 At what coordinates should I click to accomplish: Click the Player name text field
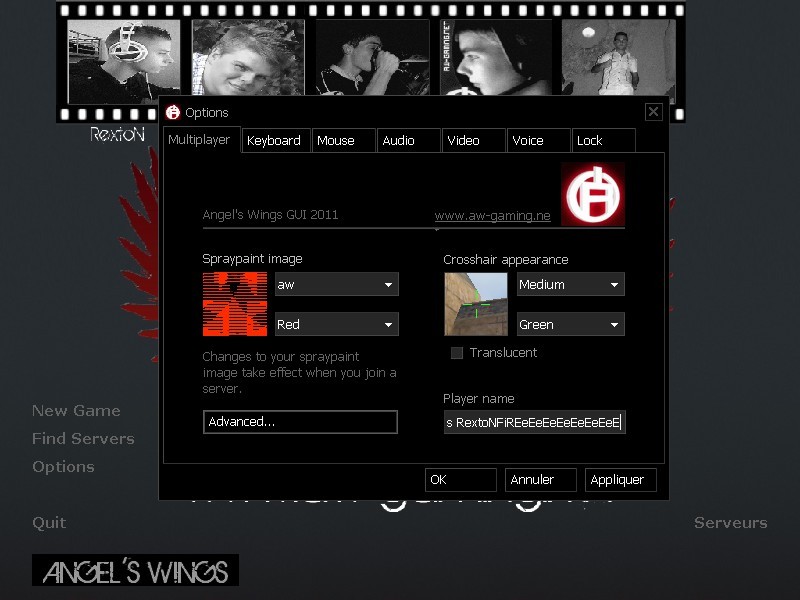tap(534, 423)
